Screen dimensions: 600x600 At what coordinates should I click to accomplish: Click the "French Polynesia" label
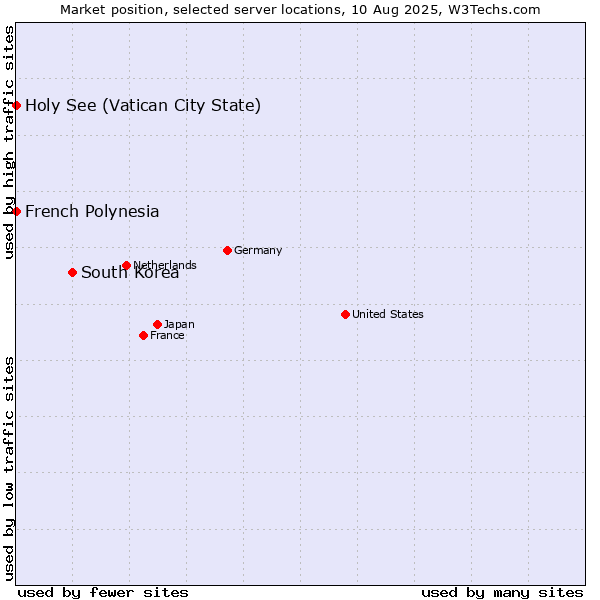[92, 211]
